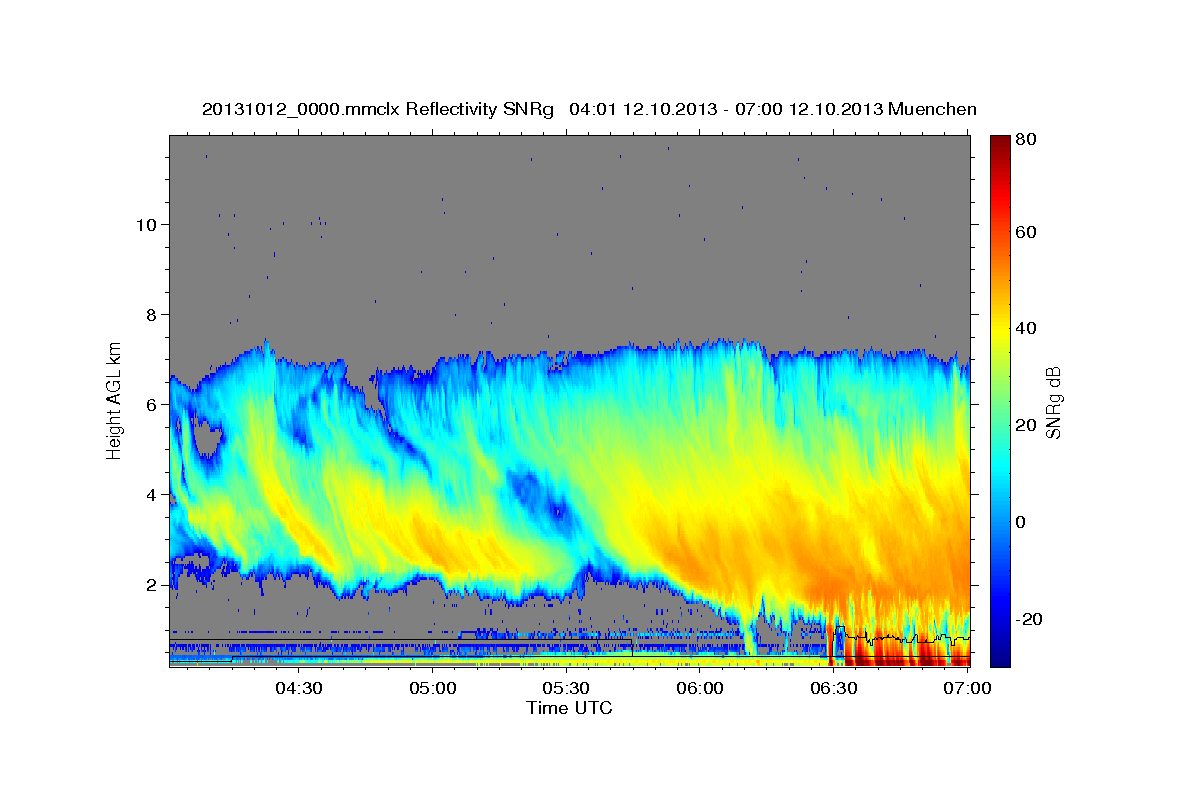
Task: Click the colorbar value -20
Action: coord(1030,619)
